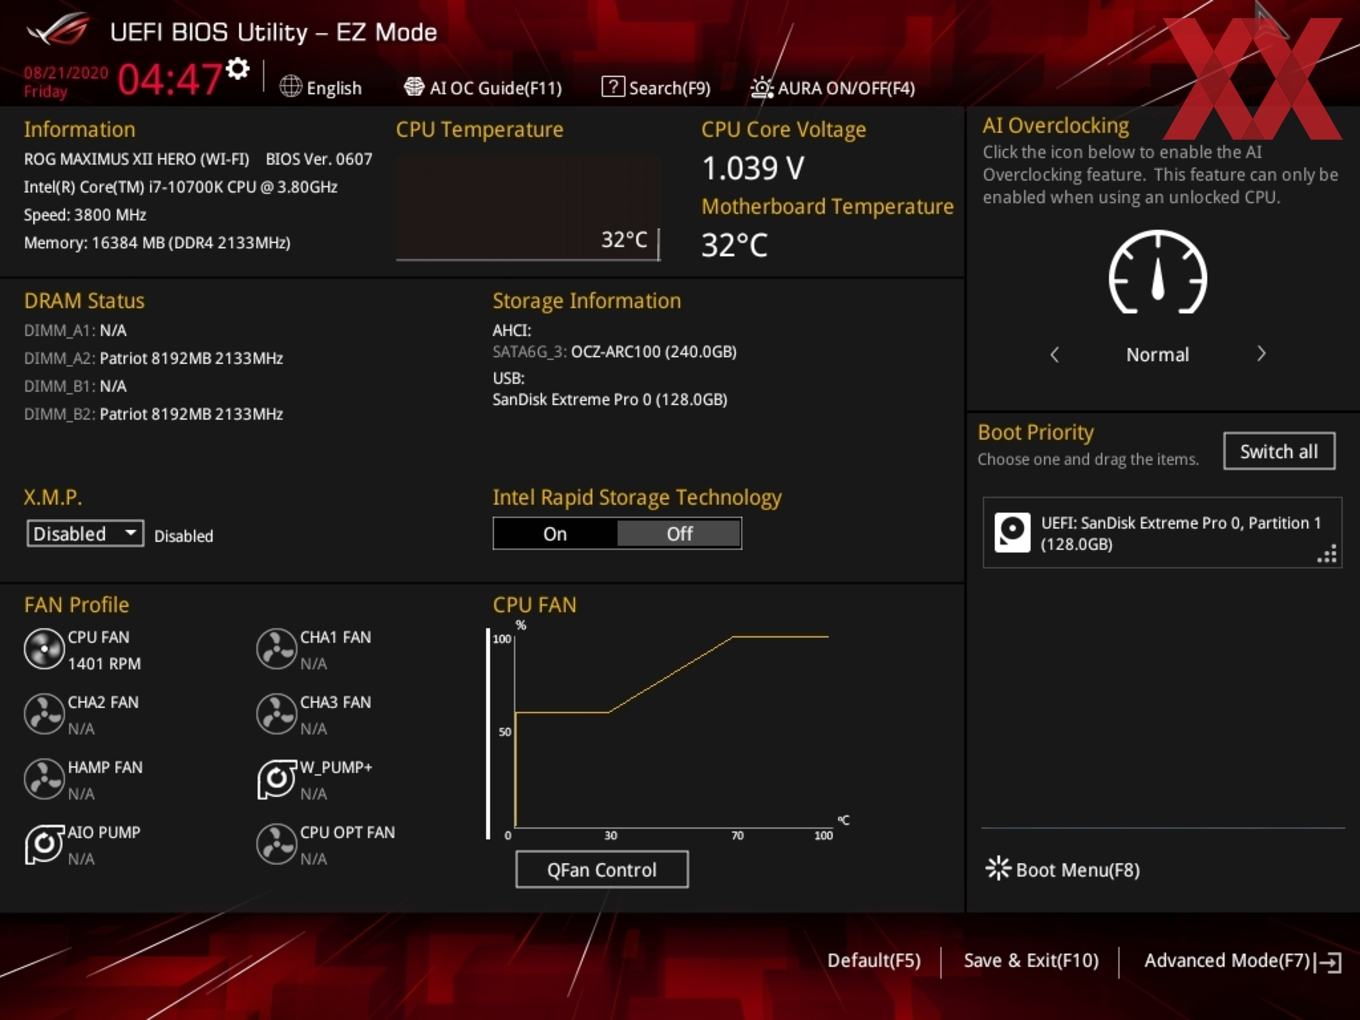The height and width of the screenshot is (1020, 1360).
Task: Click the Normal overclocking mode label
Action: [x=1158, y=355]
